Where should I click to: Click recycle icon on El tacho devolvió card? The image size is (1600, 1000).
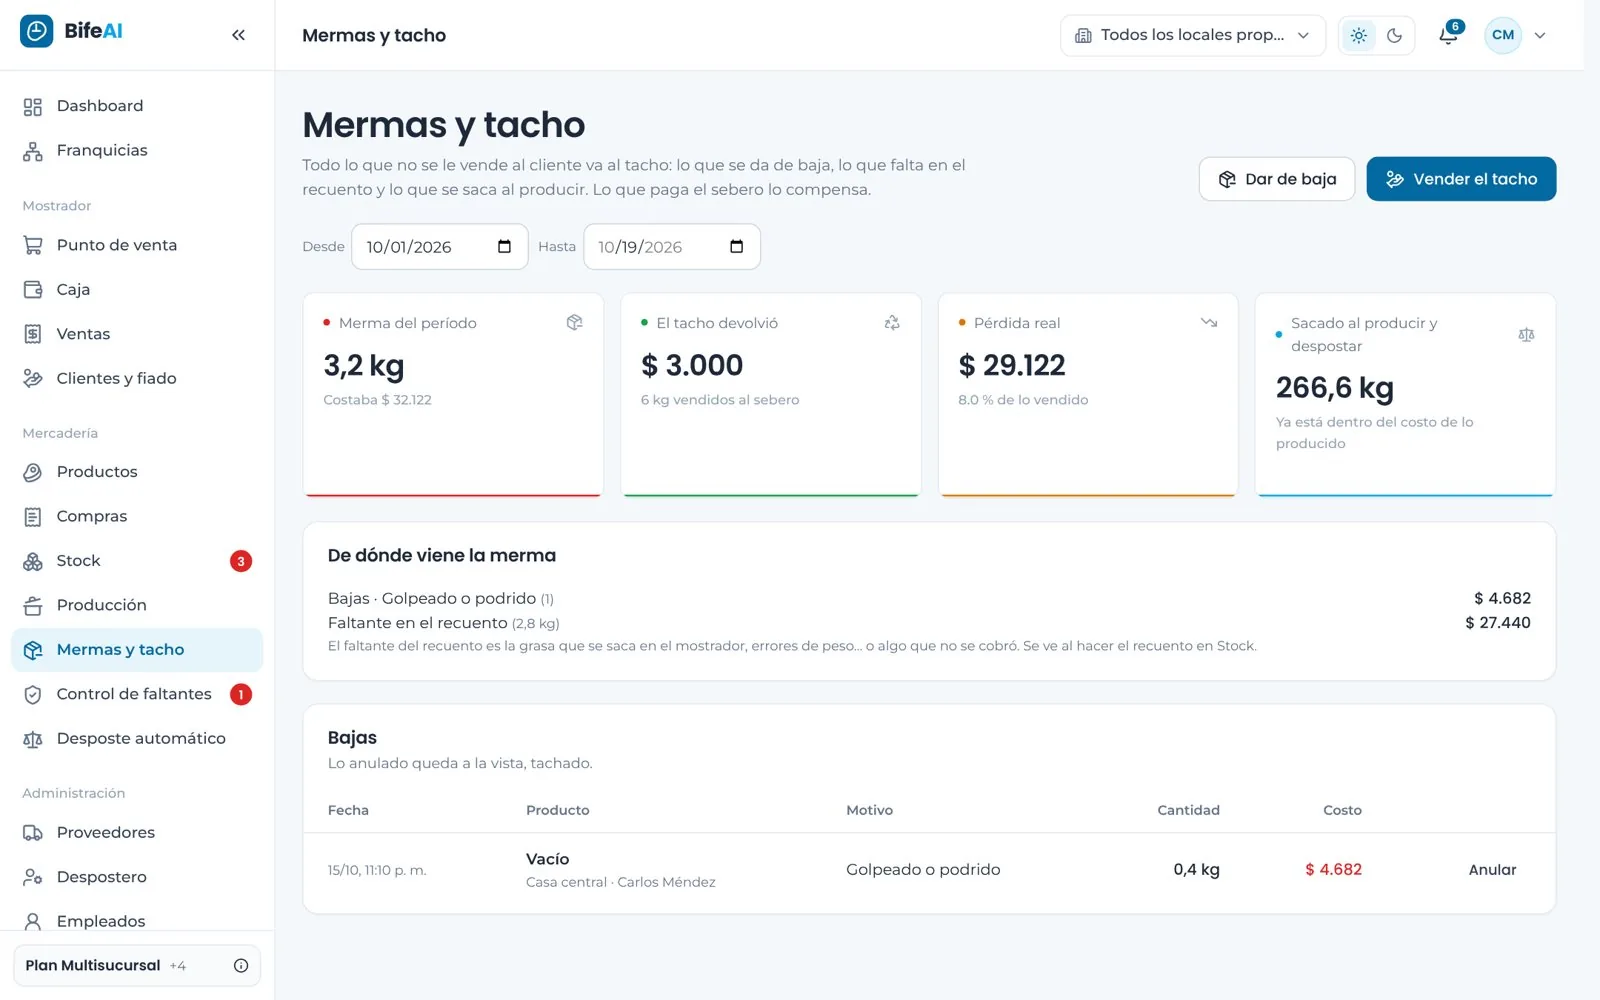coord(892,322)
